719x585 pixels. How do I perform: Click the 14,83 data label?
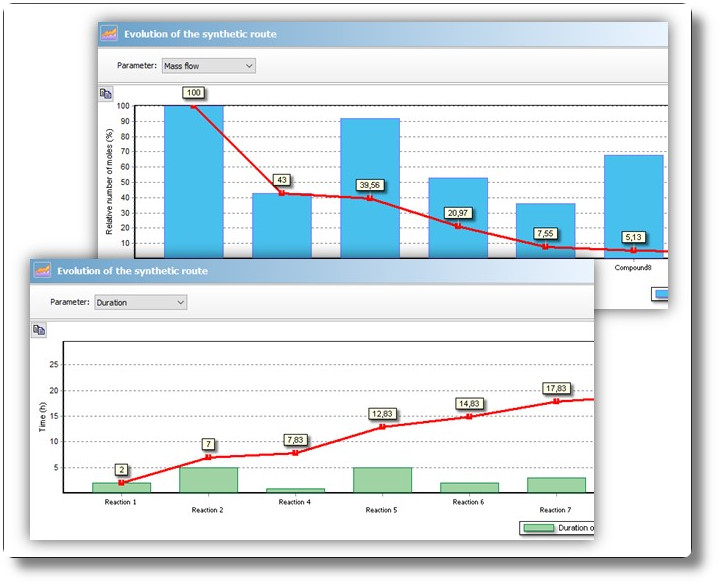pos(469,403)
